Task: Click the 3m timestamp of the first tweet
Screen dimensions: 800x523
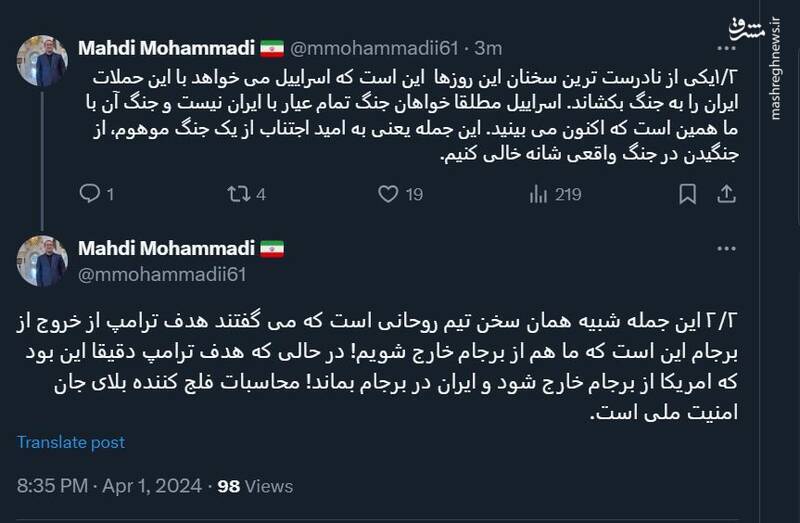Action: coord(489,48)
